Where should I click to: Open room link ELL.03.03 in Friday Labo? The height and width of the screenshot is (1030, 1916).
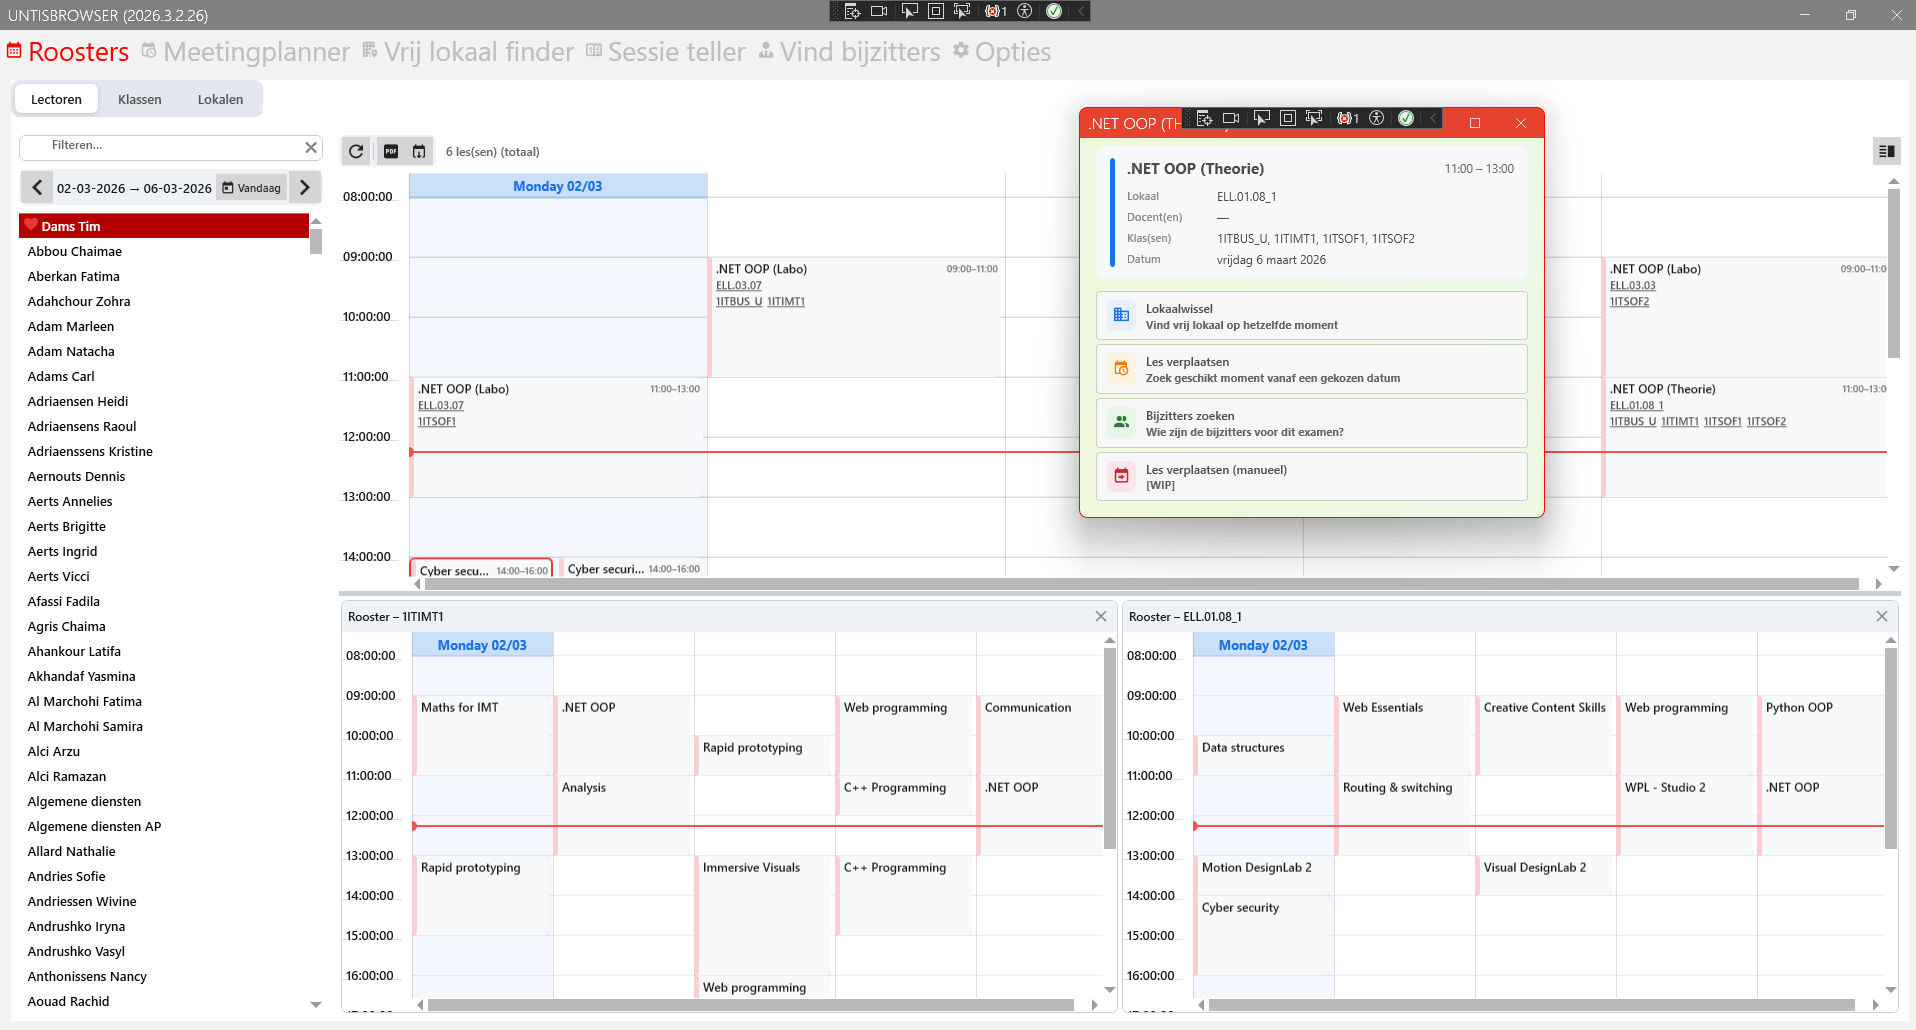click(1633, 286)
